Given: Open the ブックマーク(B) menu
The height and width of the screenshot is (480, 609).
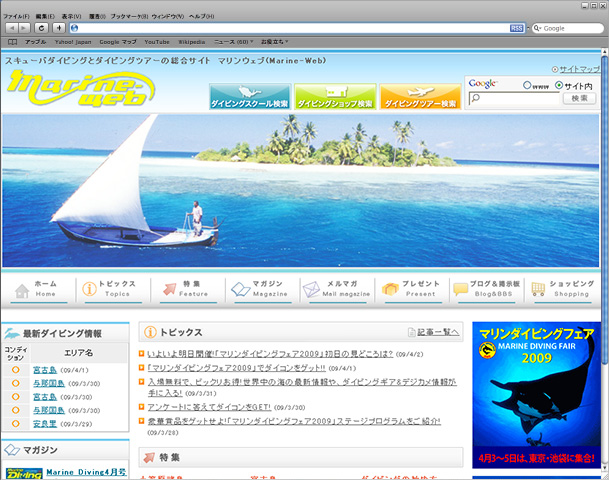Looking at the screenshot, I should [129, 16].
